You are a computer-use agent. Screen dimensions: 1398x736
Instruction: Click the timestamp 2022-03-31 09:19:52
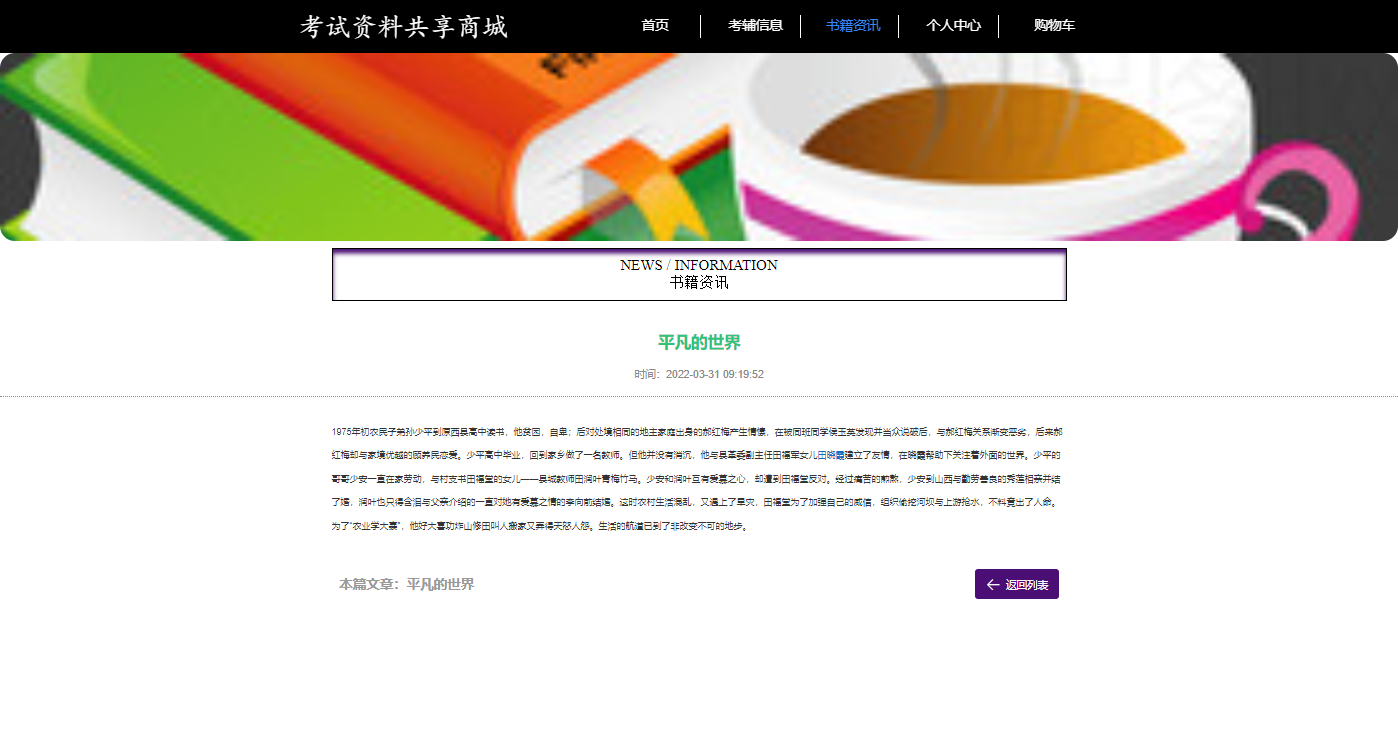[x=714, y=374]
